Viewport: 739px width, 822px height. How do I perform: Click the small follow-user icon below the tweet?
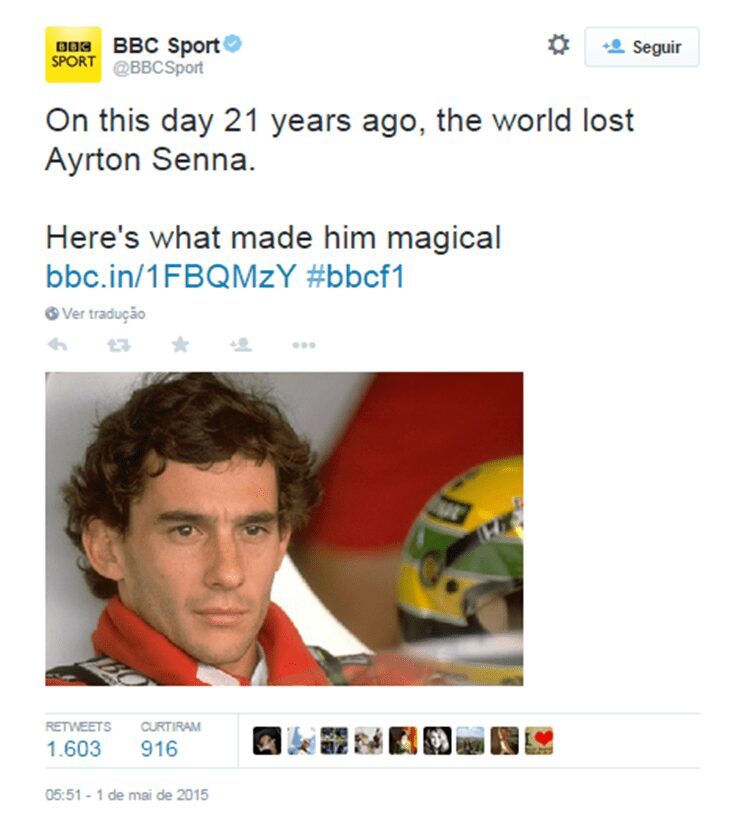240,345
